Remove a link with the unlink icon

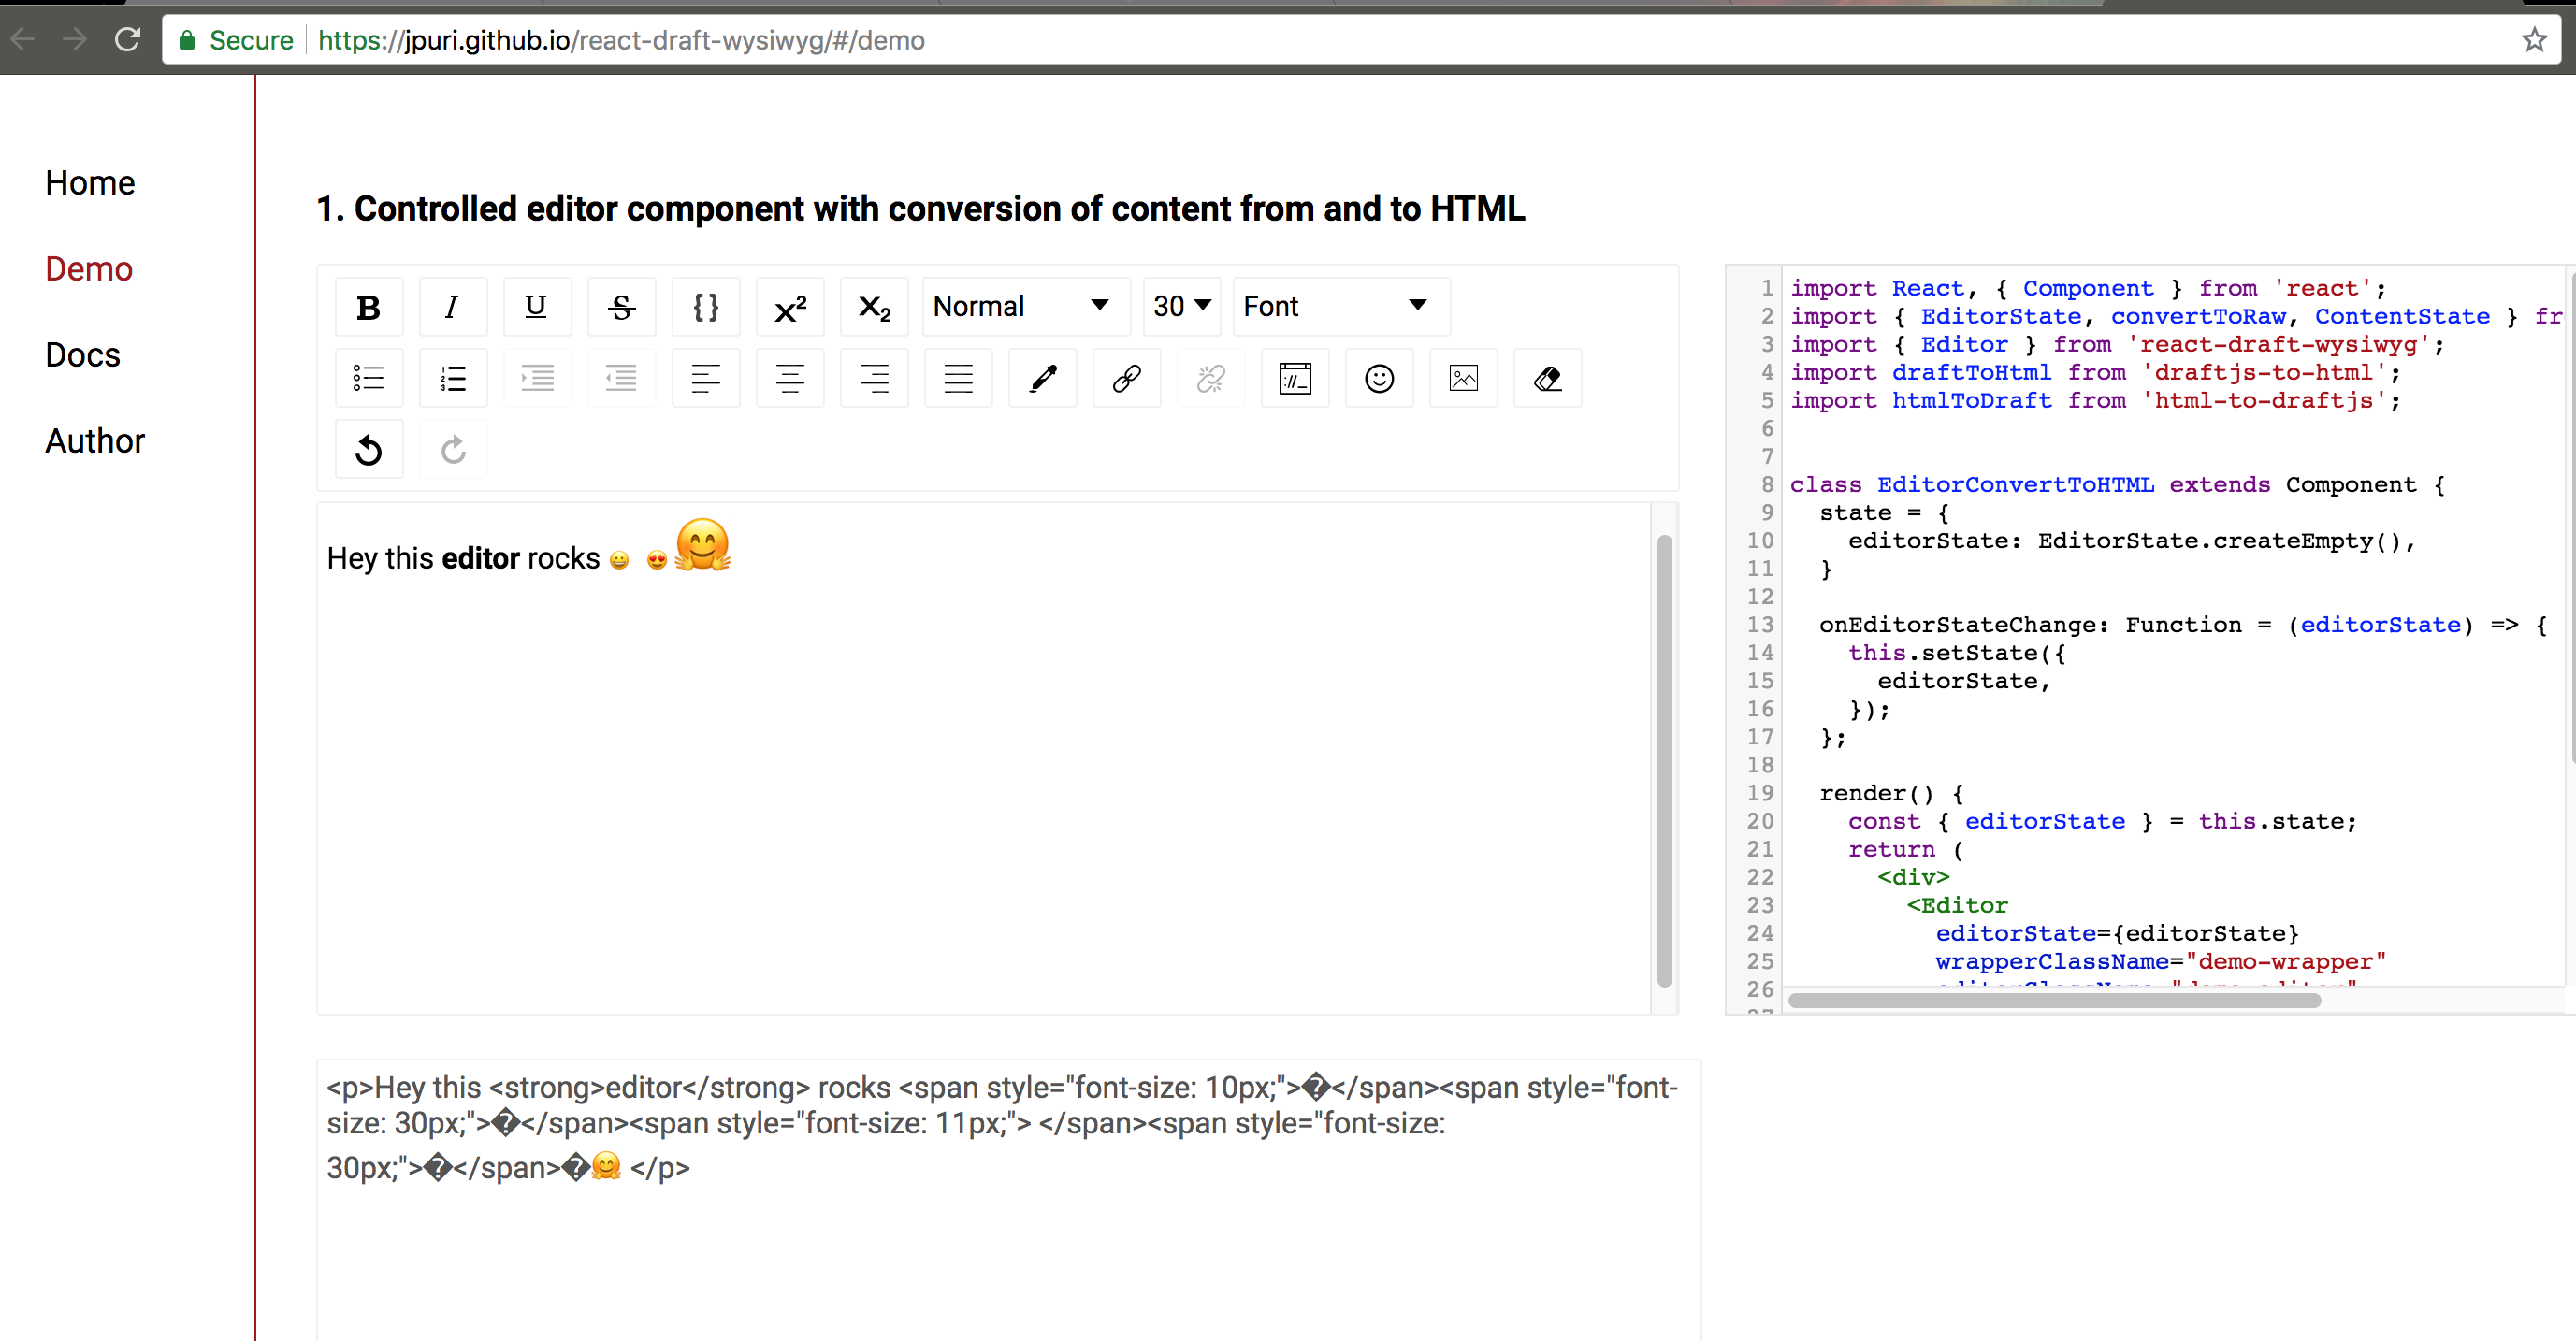[x=1210, y=378]
